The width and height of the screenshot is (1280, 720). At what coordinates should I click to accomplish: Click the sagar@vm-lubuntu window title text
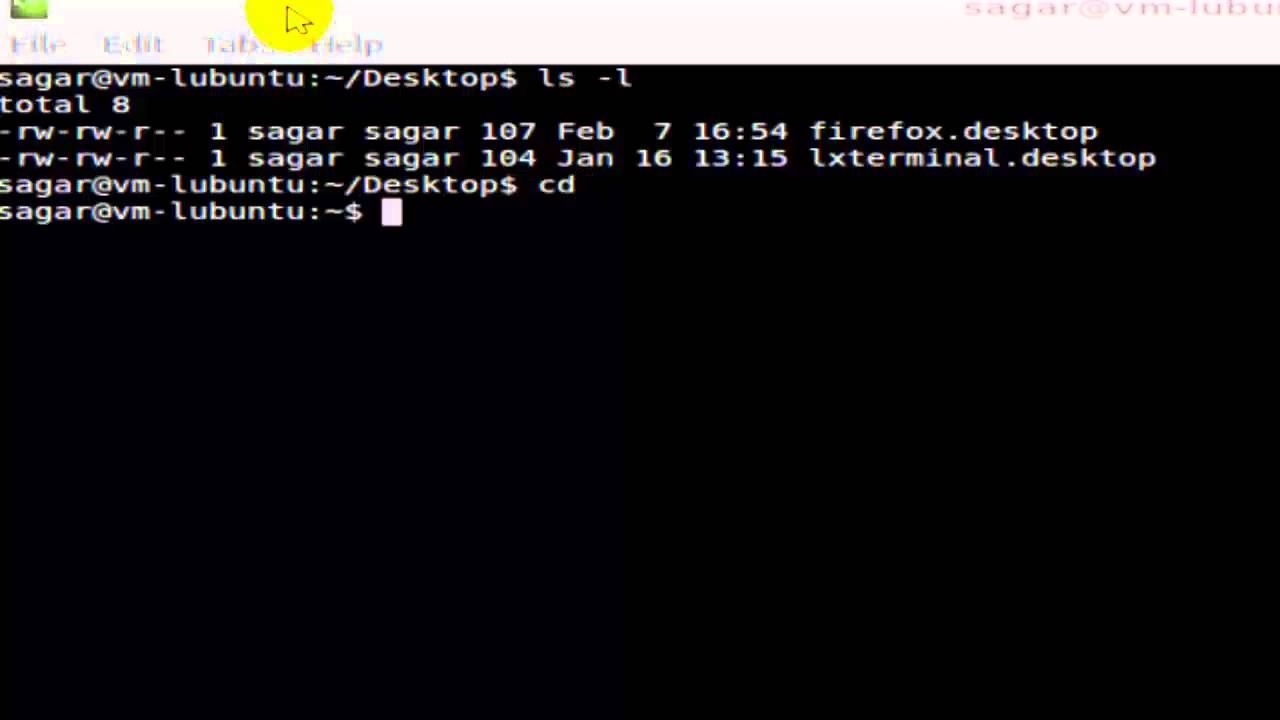[x=1121, y=9]
